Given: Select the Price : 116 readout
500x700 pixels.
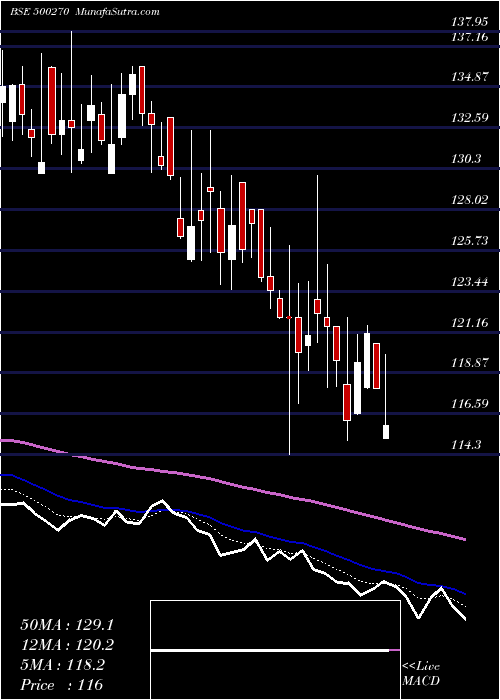Looking at the screenshot, I should tap(62, 685).
